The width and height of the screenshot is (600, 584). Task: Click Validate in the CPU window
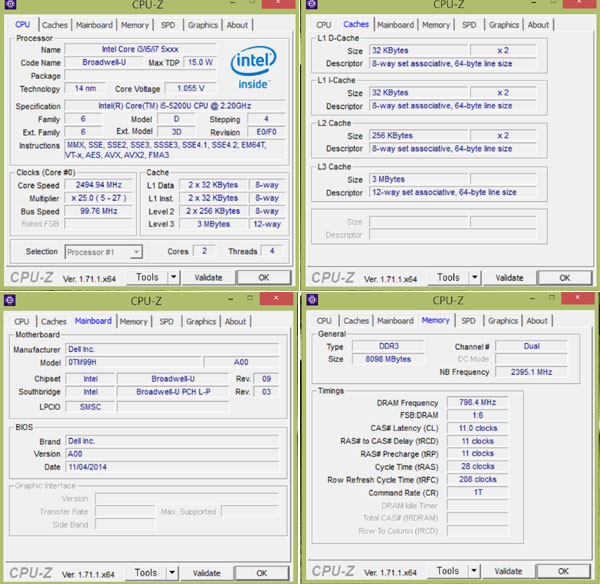tap(208, 277)
